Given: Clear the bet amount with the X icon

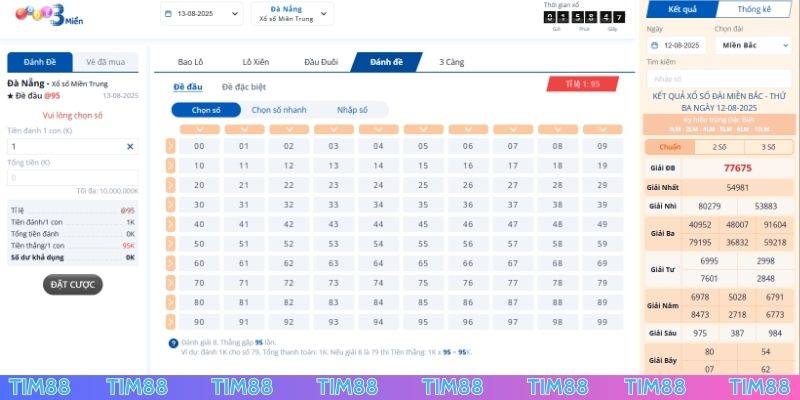Looking at the screenshot, I should 130,147.
